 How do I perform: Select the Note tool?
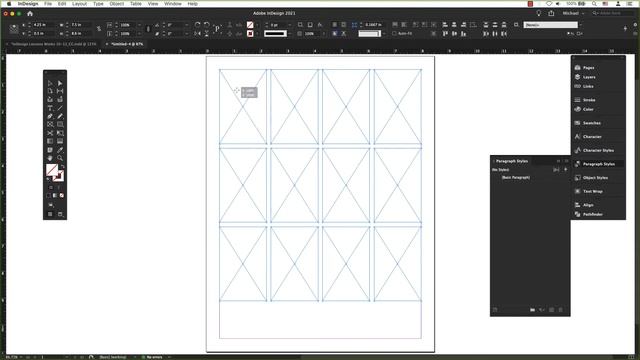coord(50,150)
